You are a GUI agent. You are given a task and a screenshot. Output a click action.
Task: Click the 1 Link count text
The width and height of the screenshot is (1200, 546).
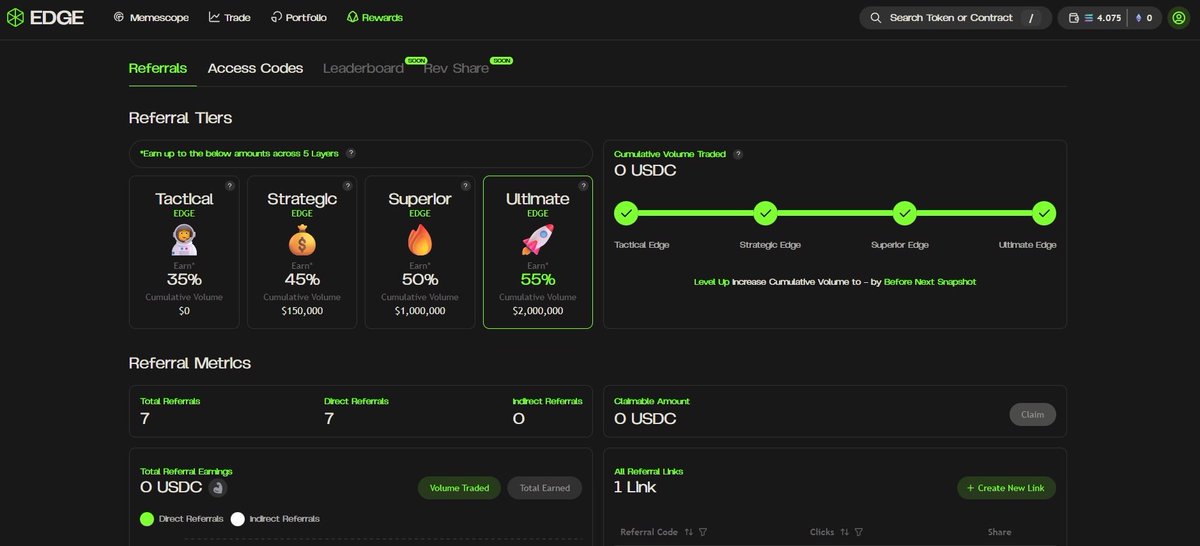[635, 488]
